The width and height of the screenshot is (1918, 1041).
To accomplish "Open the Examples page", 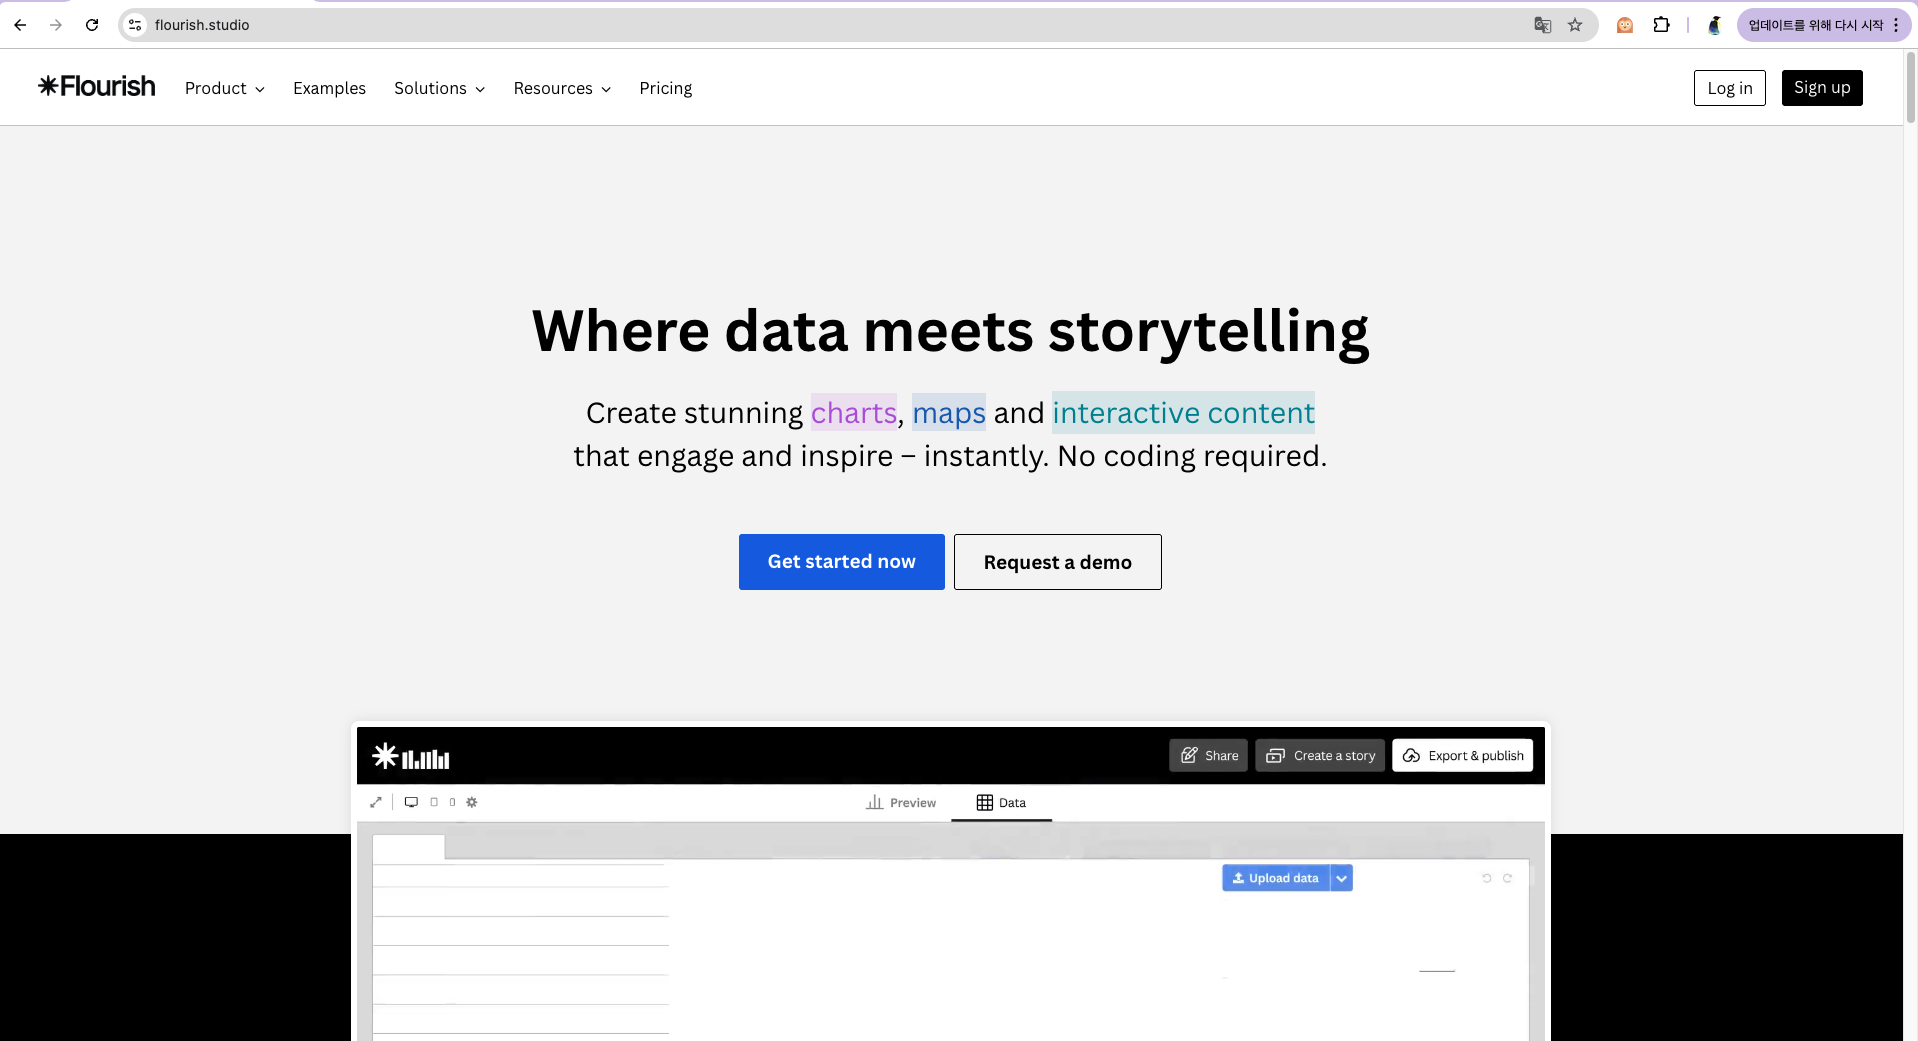I will (x=329, y=88).
